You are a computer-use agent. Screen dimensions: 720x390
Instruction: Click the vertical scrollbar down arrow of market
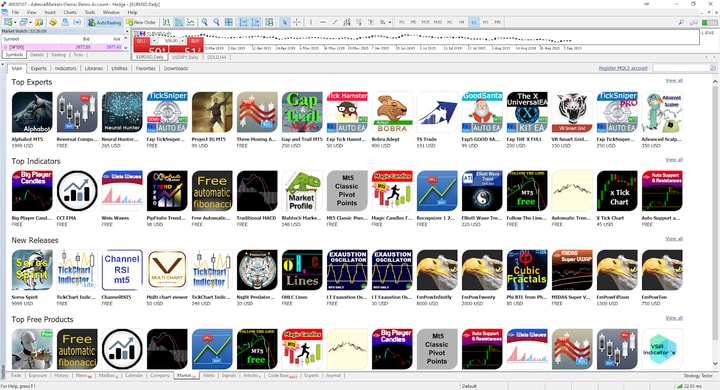pos(715,364)
